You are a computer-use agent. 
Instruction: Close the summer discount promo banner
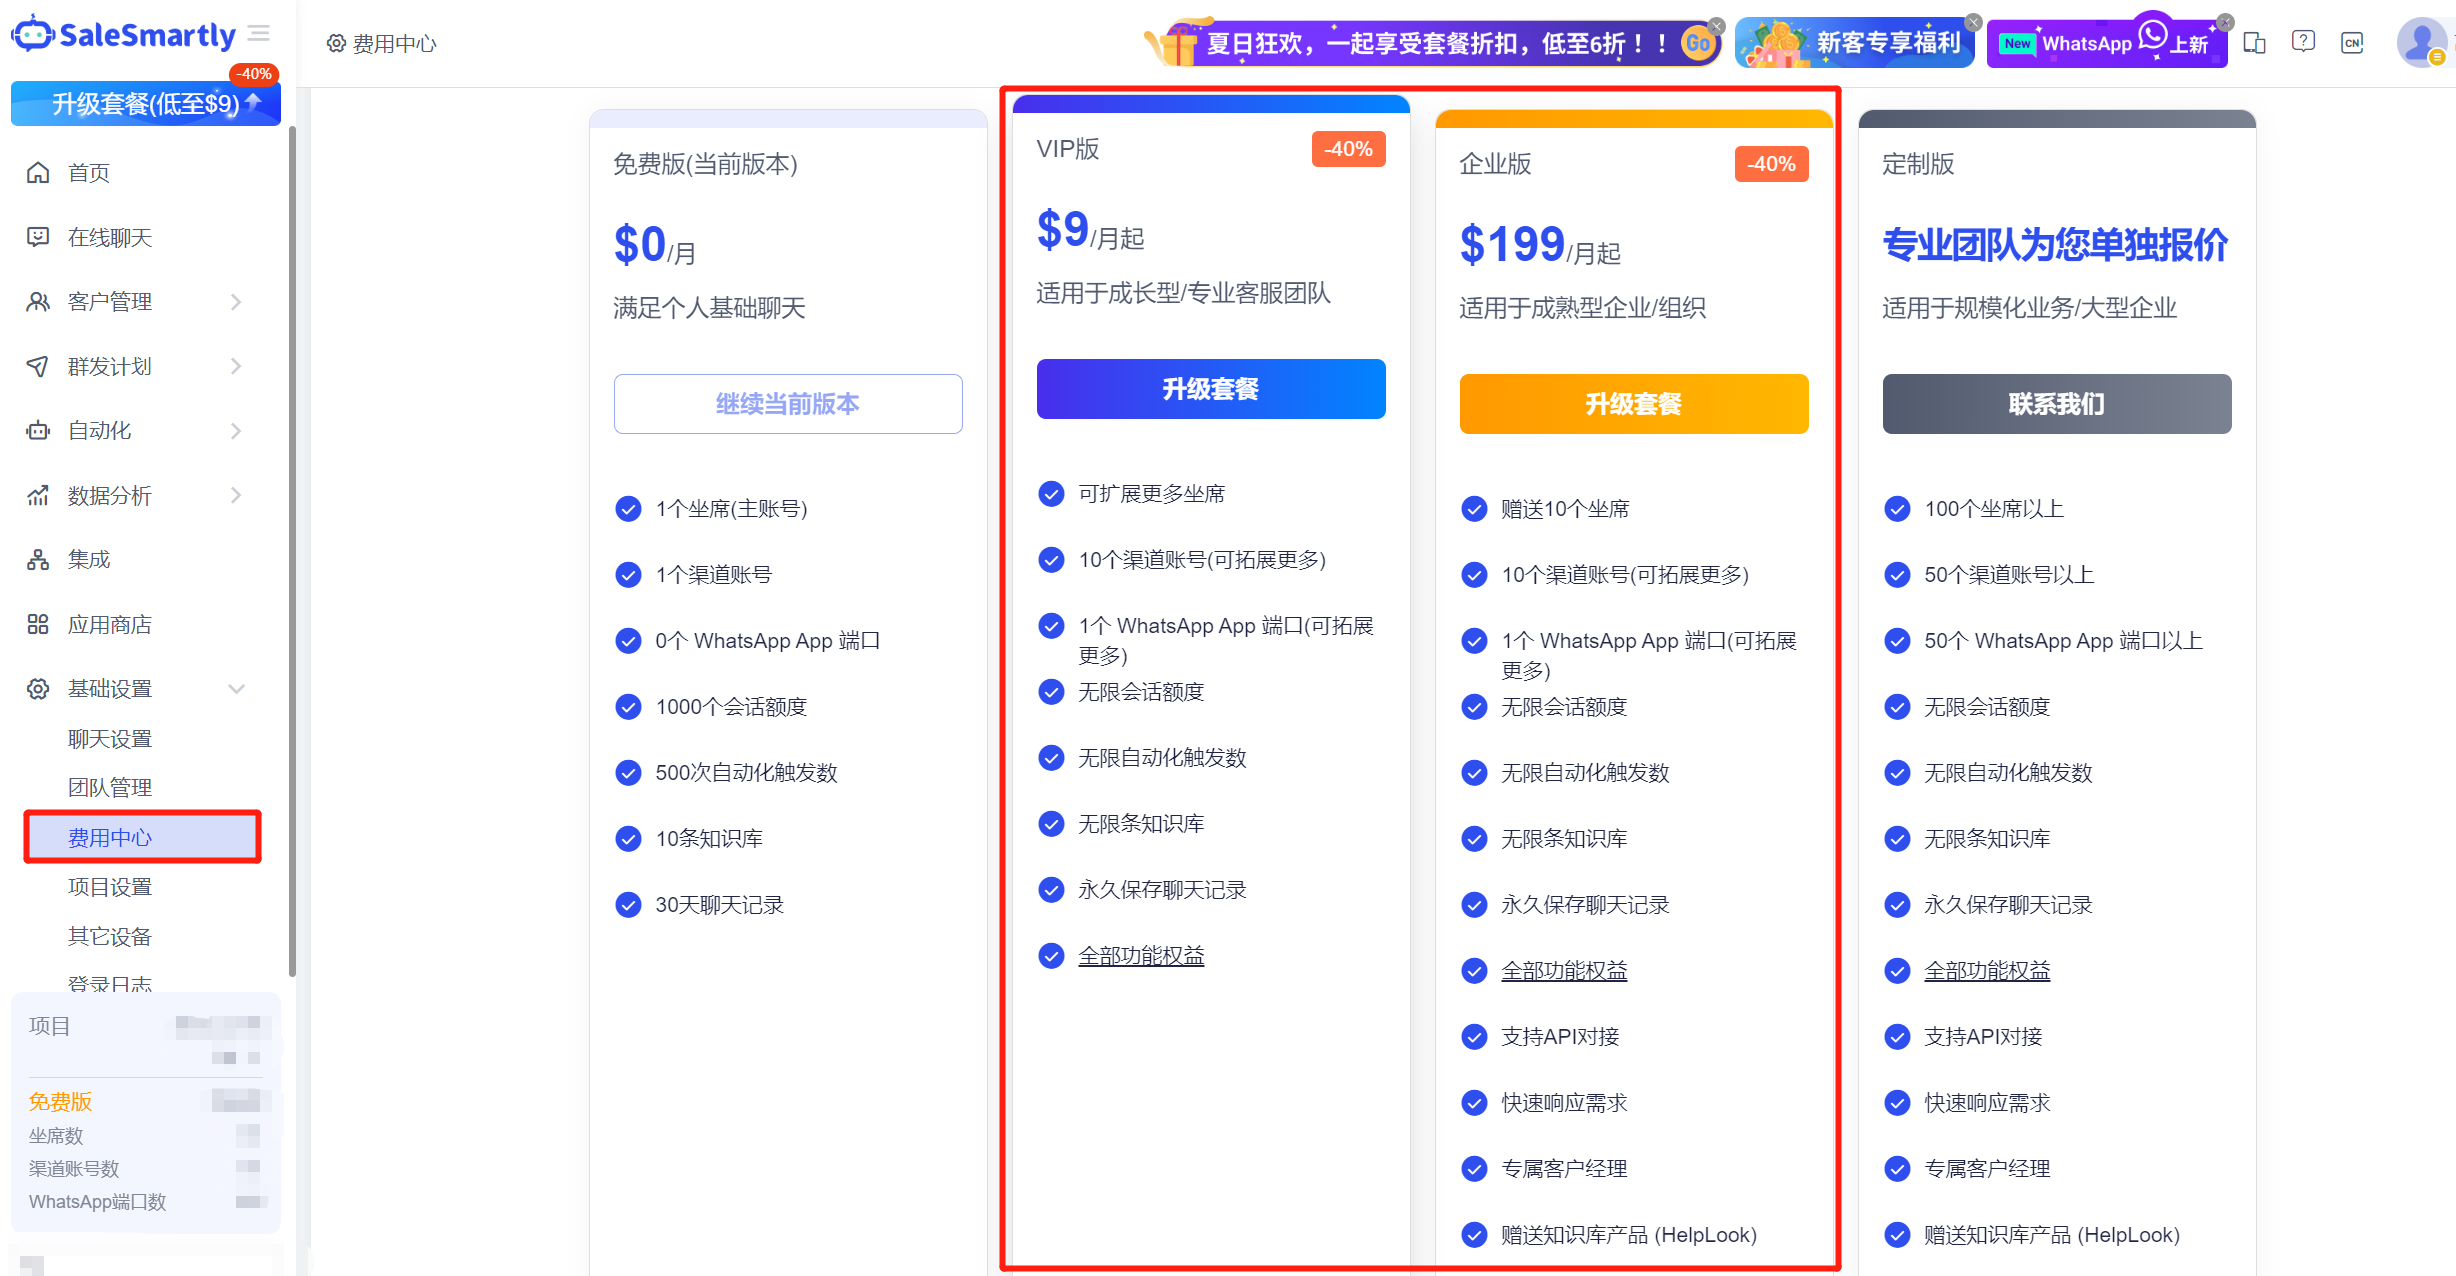click(1716, 25)
